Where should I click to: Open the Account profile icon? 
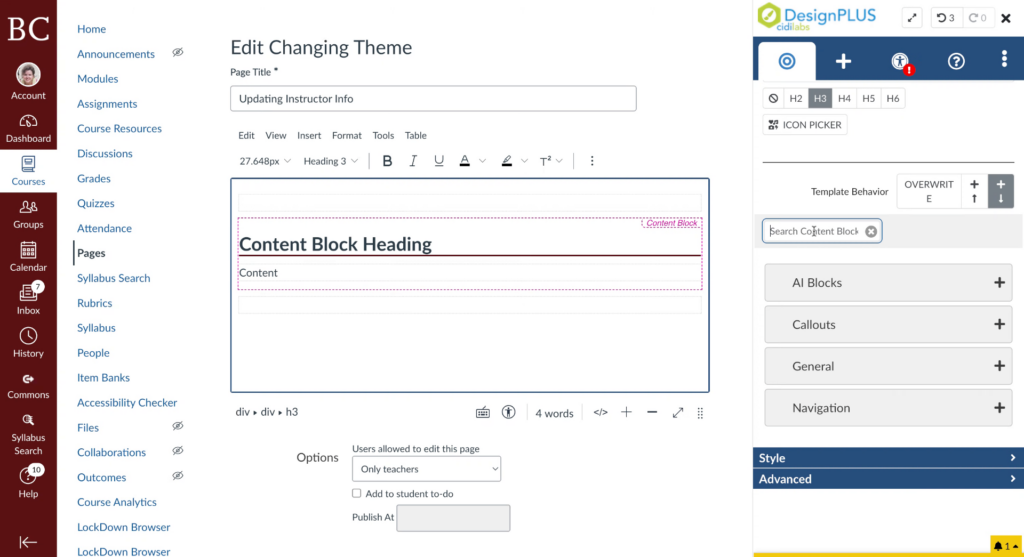28,82
